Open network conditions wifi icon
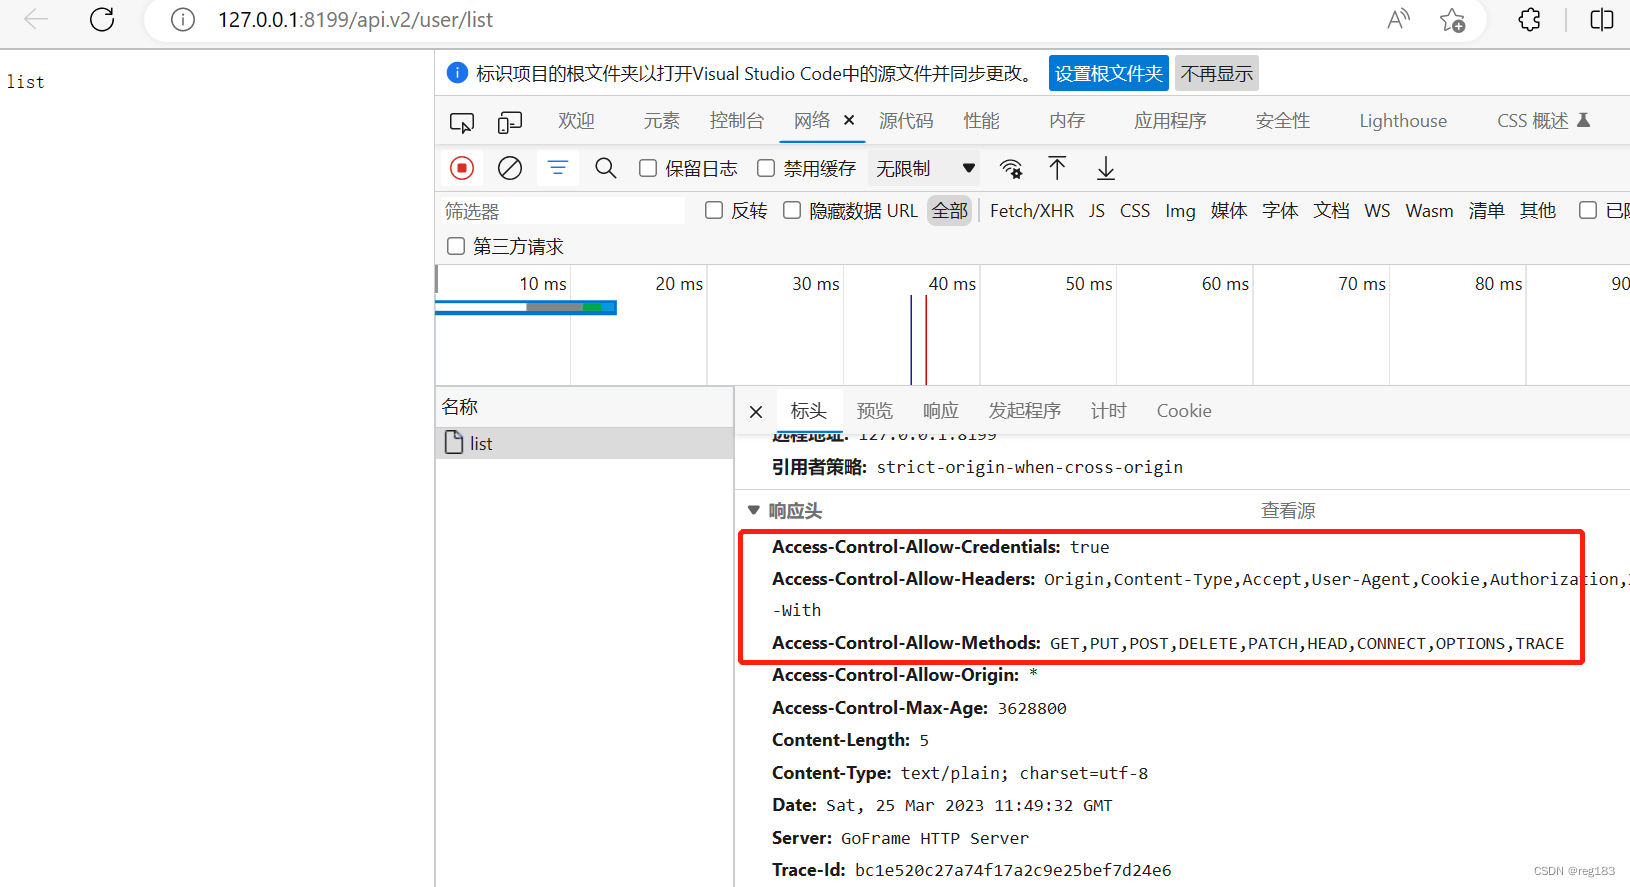The height and width of the screenshot is (887, 1630). [1011, 168]
